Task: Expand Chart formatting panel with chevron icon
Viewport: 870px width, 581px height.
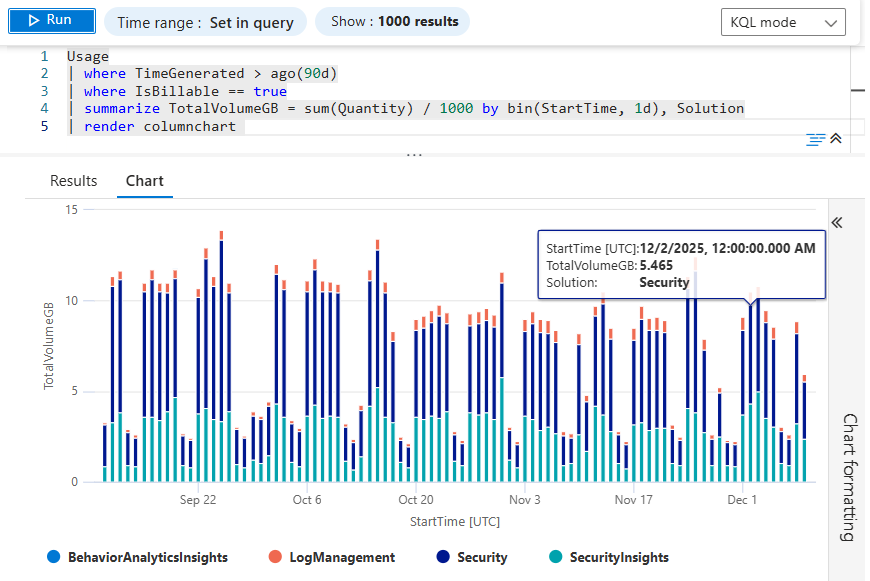Action: [838, 222]
